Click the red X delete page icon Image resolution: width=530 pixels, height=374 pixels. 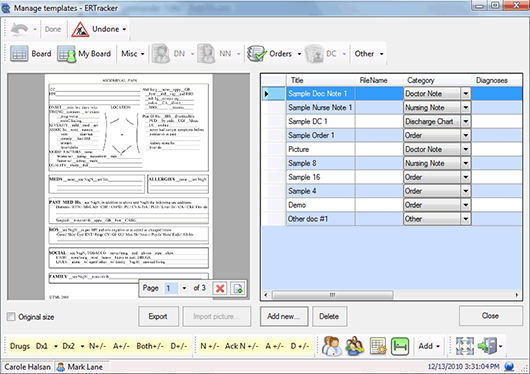tap(220, 288)
